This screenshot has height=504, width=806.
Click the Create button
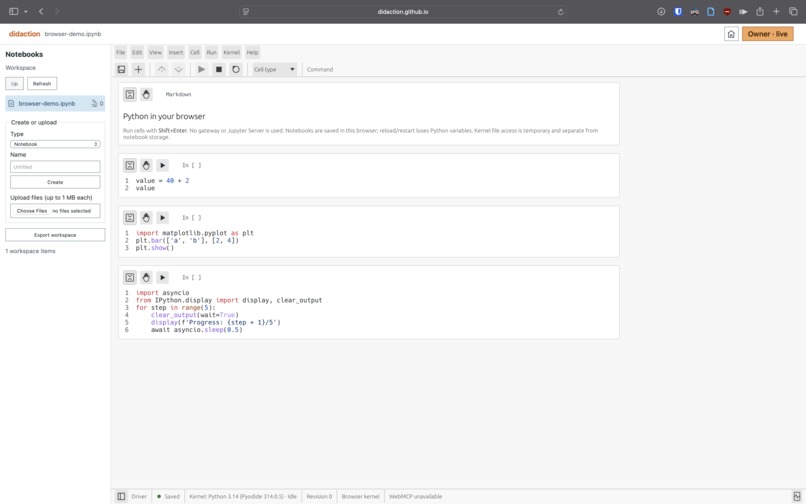(55, 182)
